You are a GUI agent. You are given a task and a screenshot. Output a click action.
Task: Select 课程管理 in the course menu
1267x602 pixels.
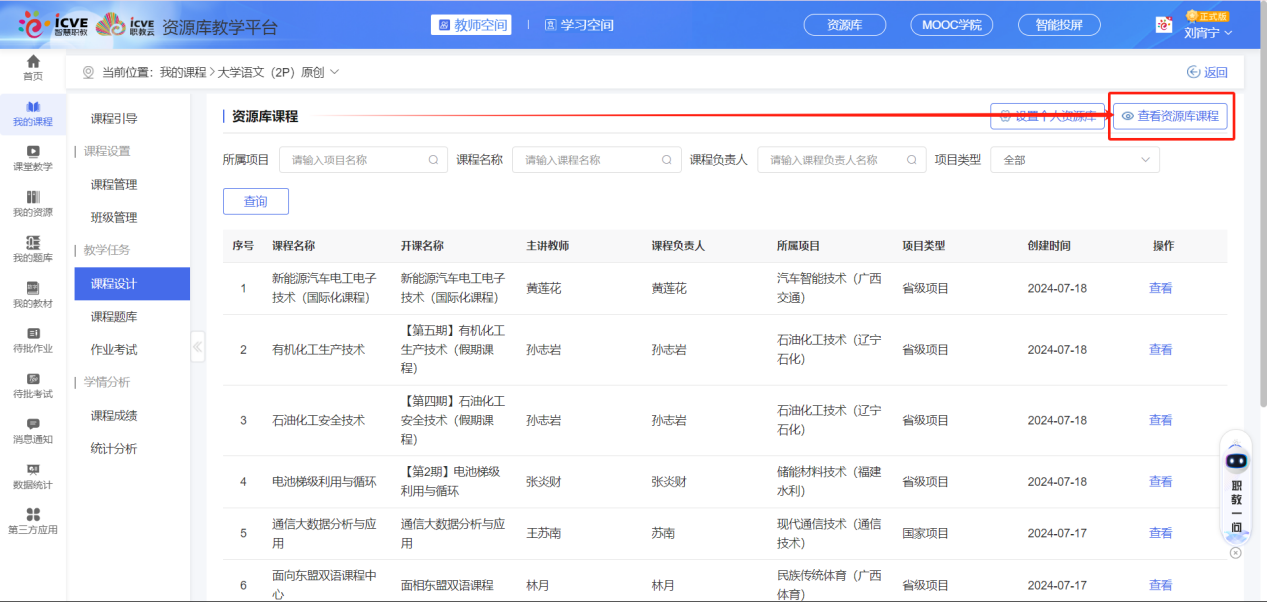(114, 185)
